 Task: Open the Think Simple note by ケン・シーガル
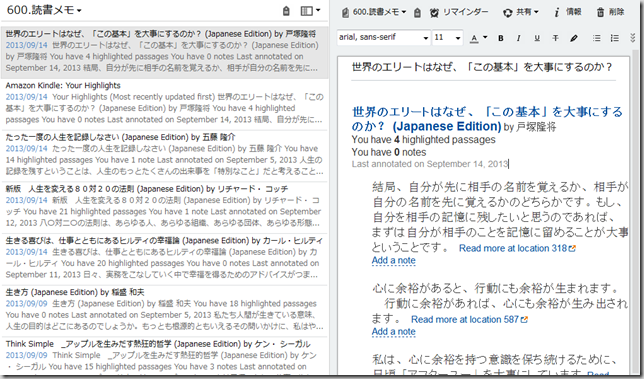coord(164,356)
